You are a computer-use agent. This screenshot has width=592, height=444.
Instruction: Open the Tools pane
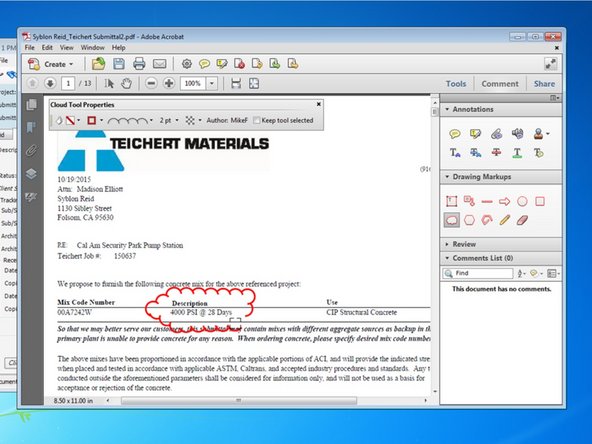tap(456, 84)
